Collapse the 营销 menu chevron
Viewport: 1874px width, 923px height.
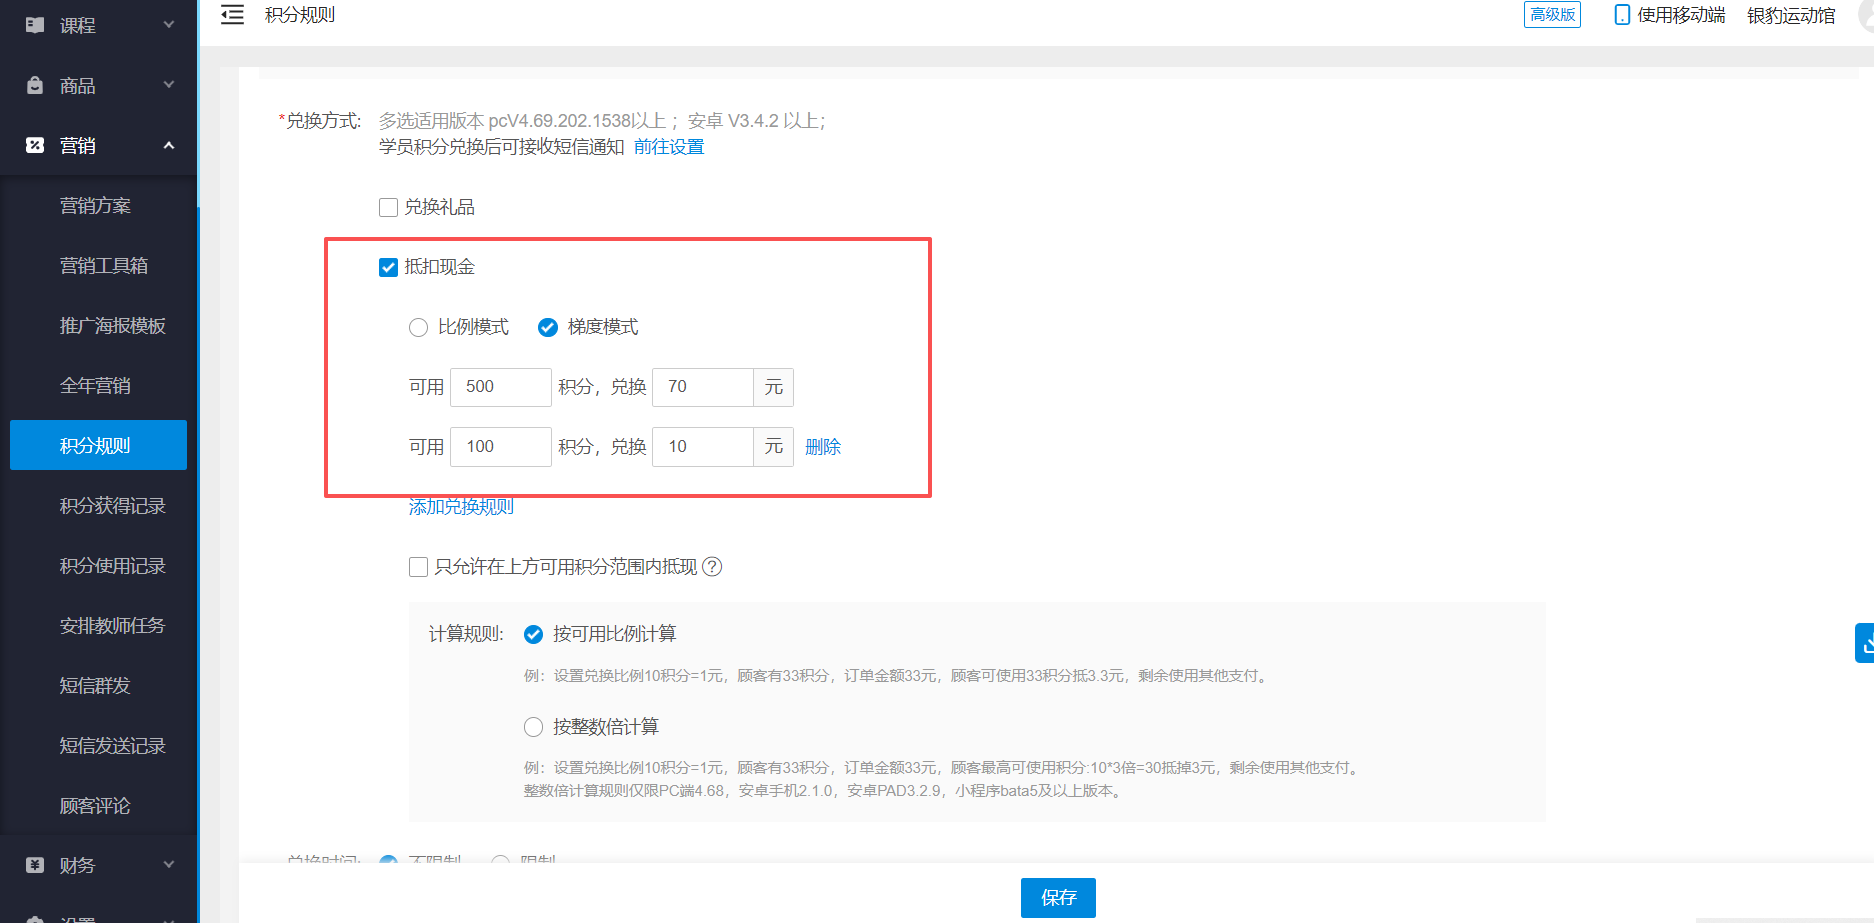169,145
